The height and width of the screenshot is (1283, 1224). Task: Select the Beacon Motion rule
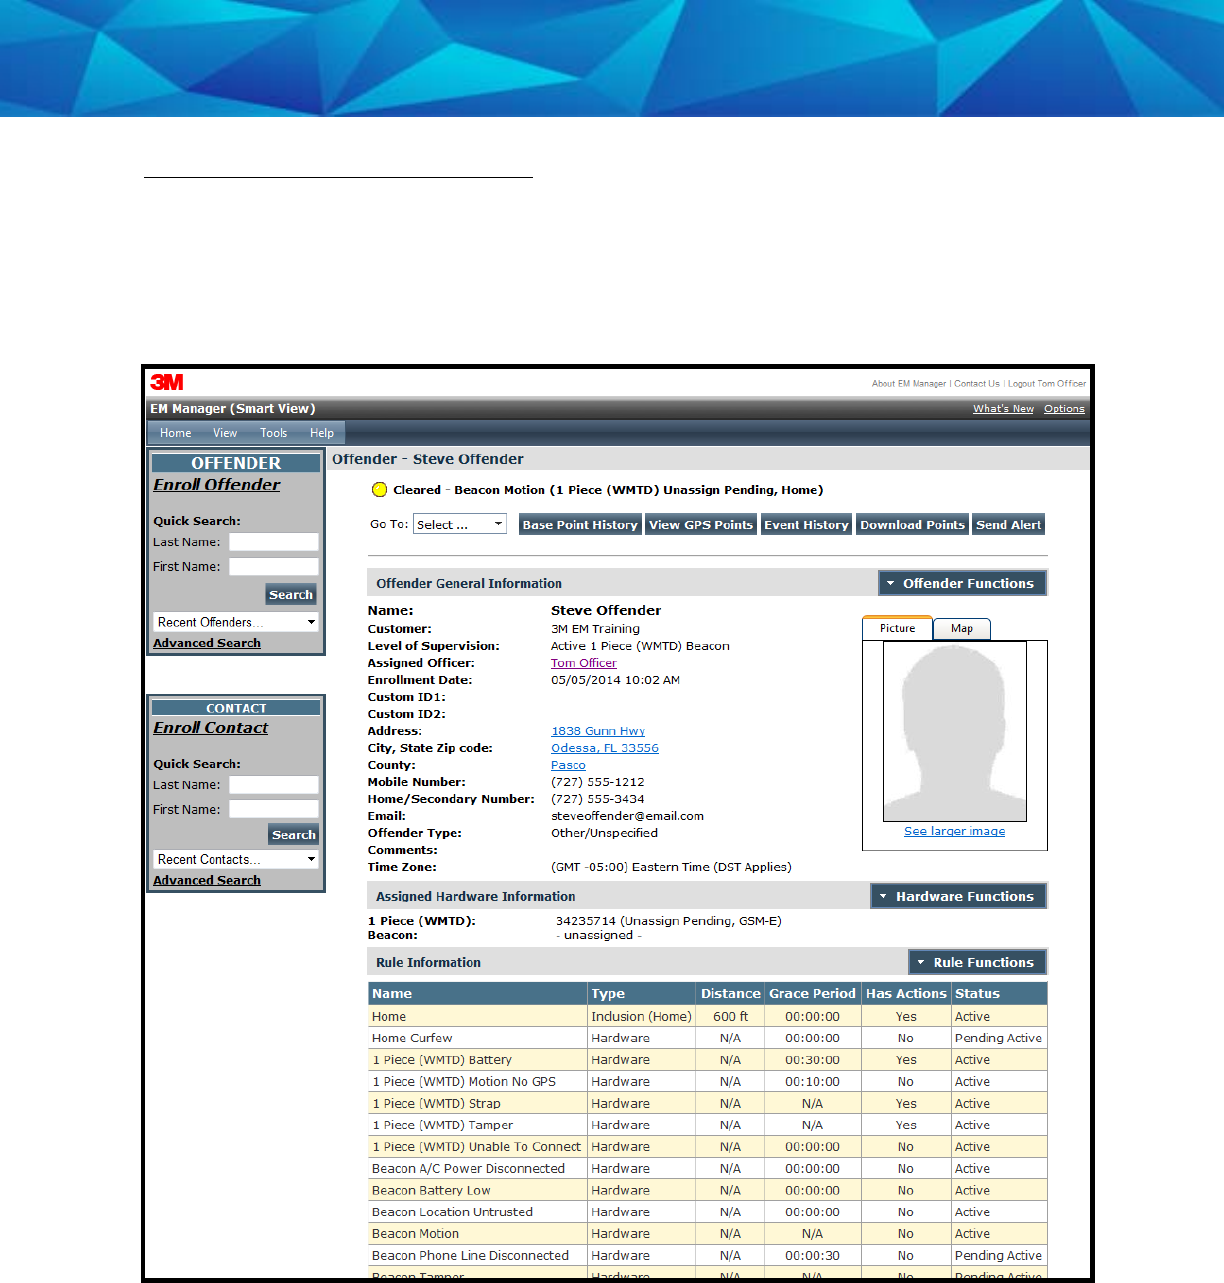[415, 1234]
